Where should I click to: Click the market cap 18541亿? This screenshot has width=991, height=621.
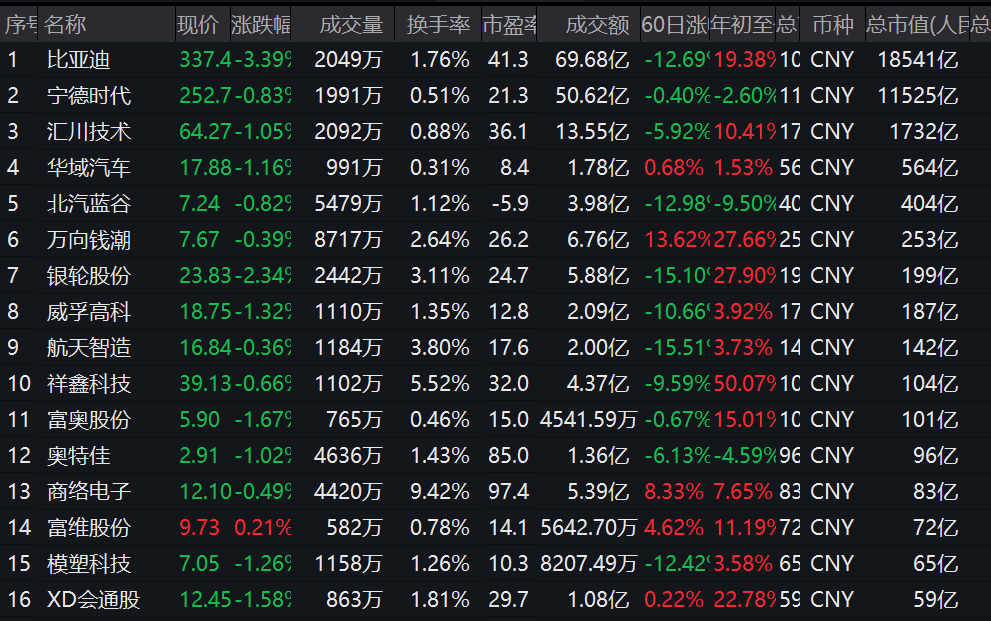(x=918, y=60)
